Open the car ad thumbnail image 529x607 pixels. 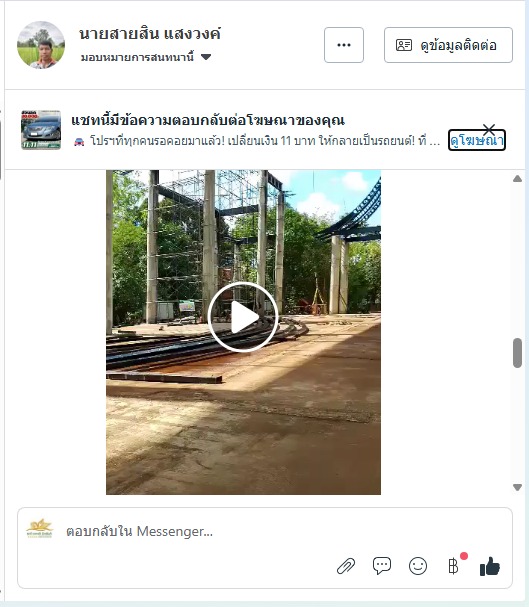tap(41, 130)
